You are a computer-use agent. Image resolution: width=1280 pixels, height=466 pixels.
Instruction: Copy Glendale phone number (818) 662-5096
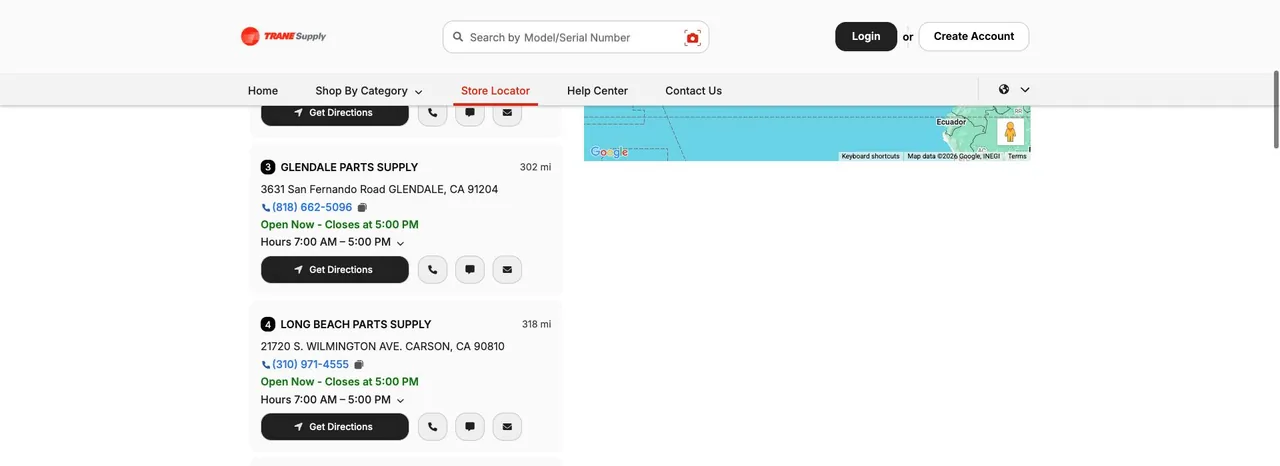pyautogui.click(x=362, y=208)
